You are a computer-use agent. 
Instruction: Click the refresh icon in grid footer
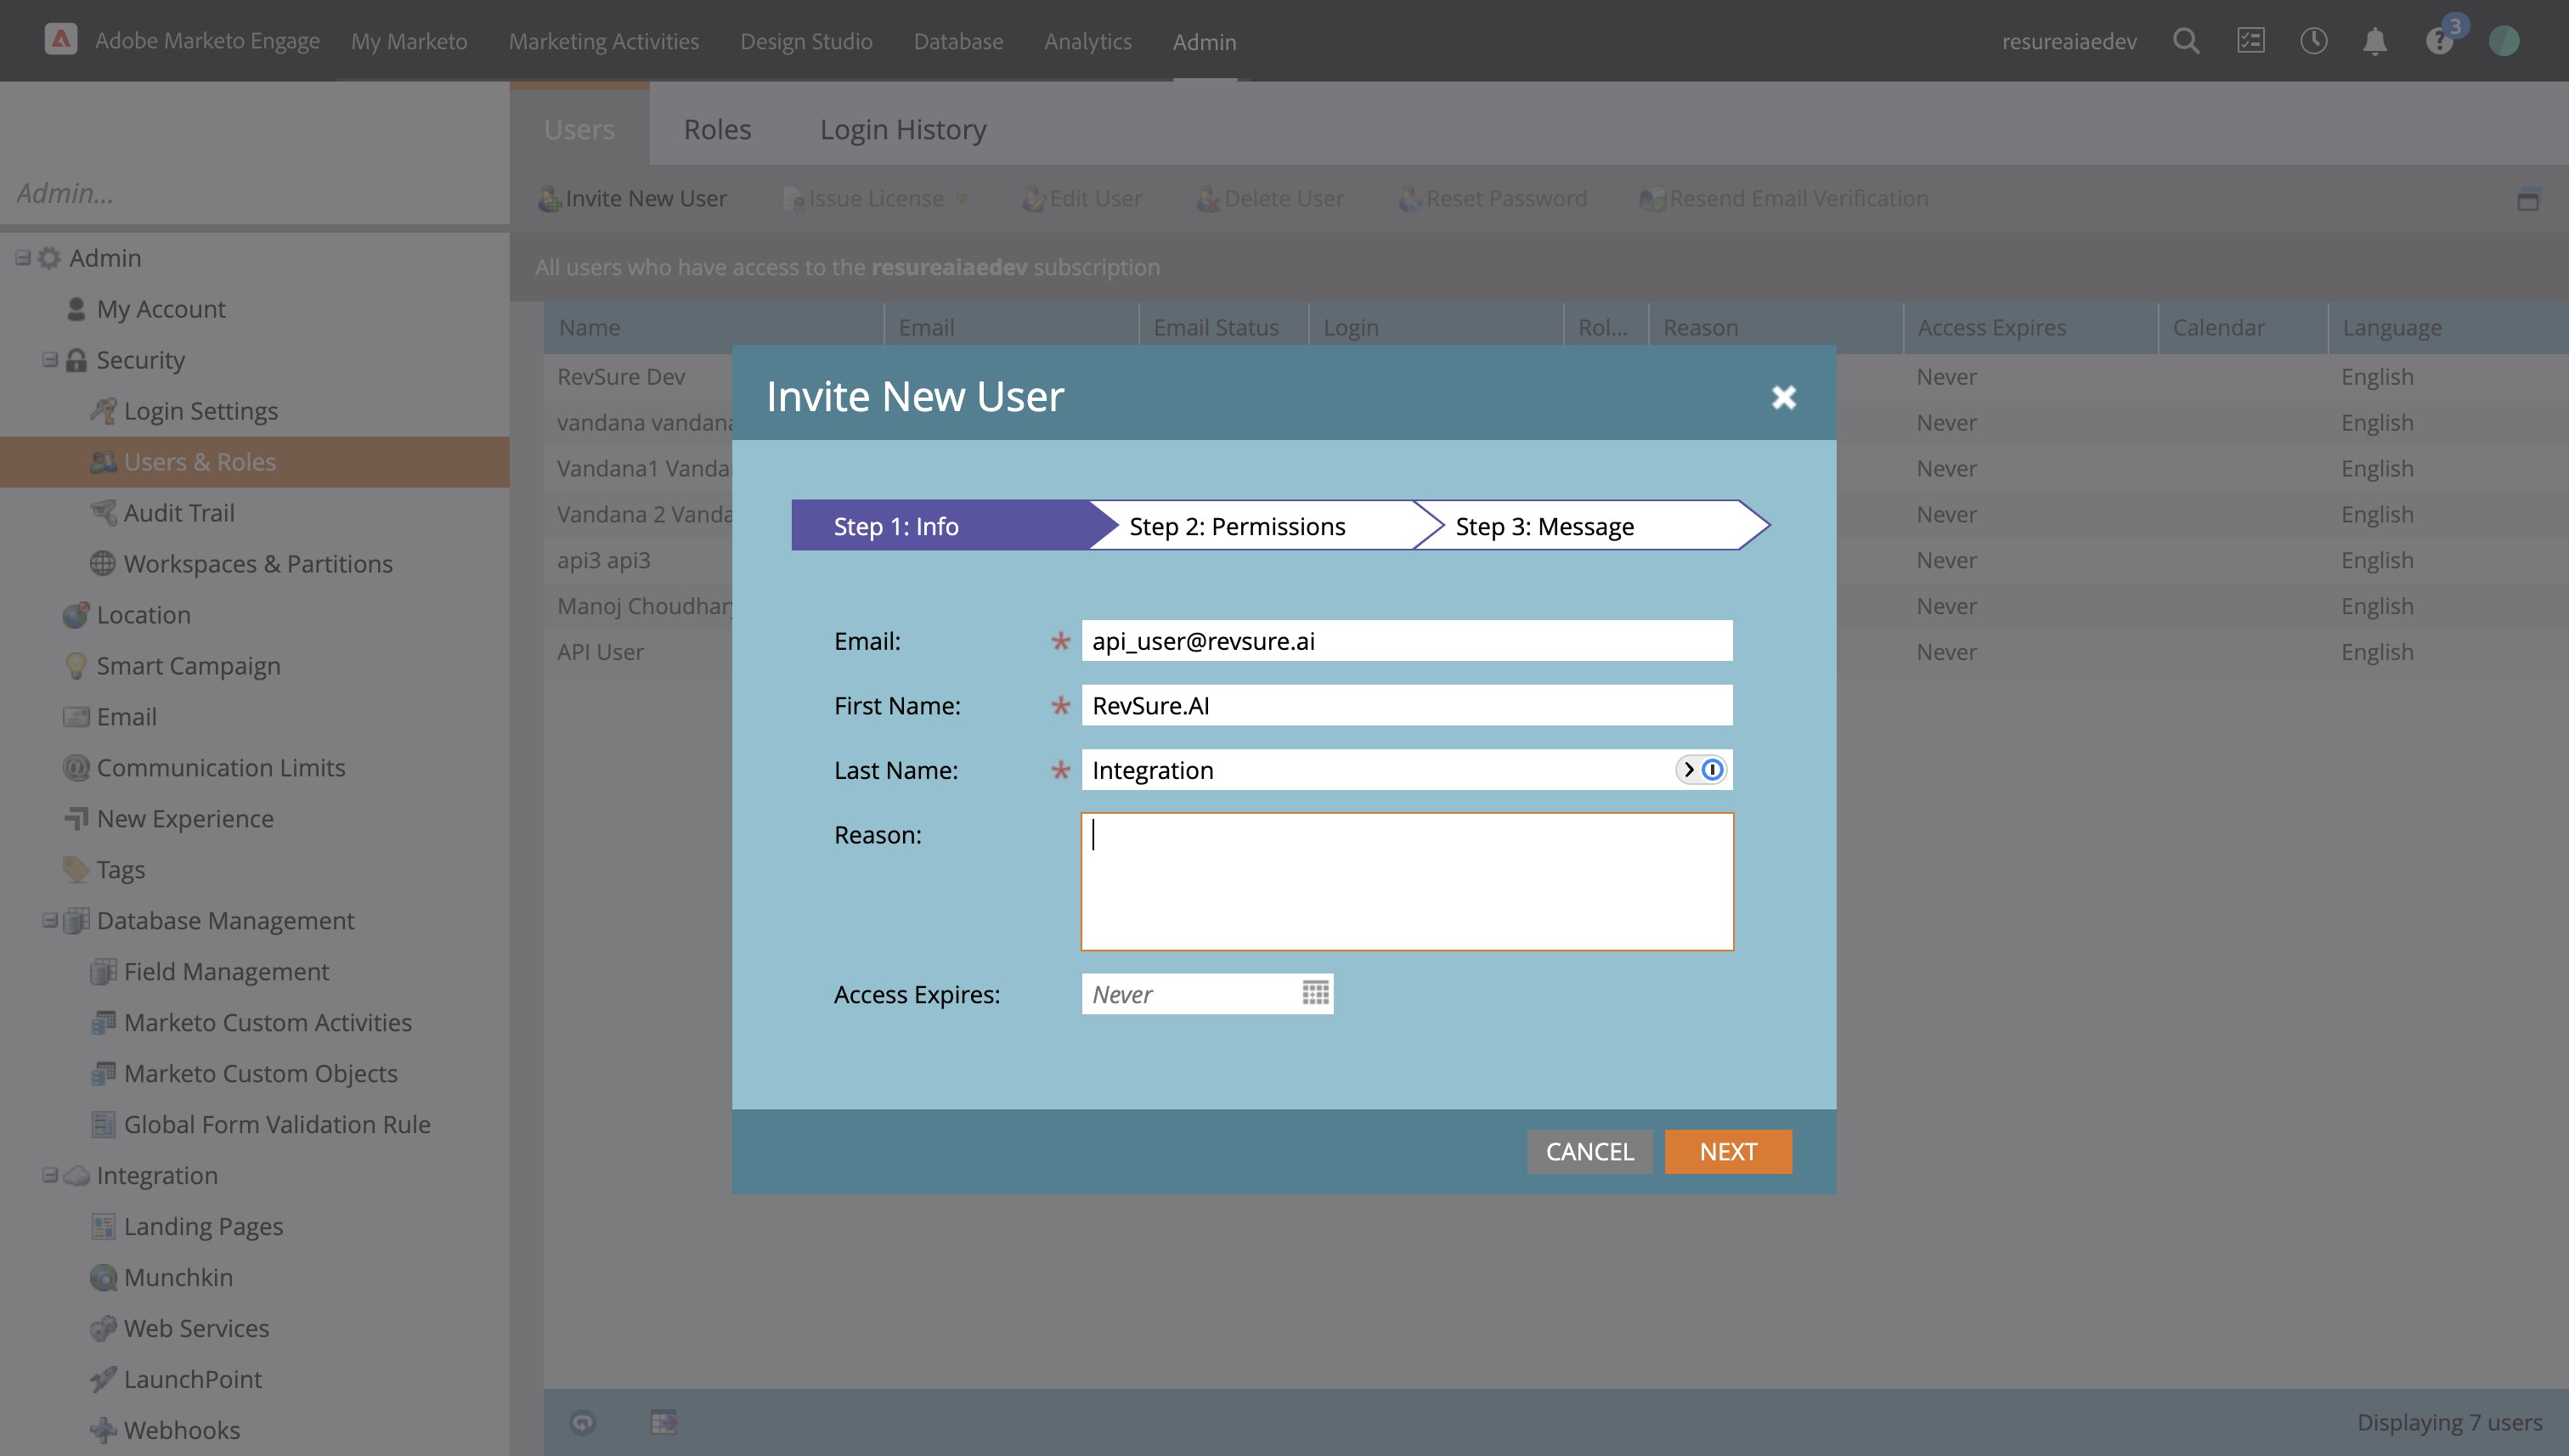pyautogui.click(x=583, y=1422)
